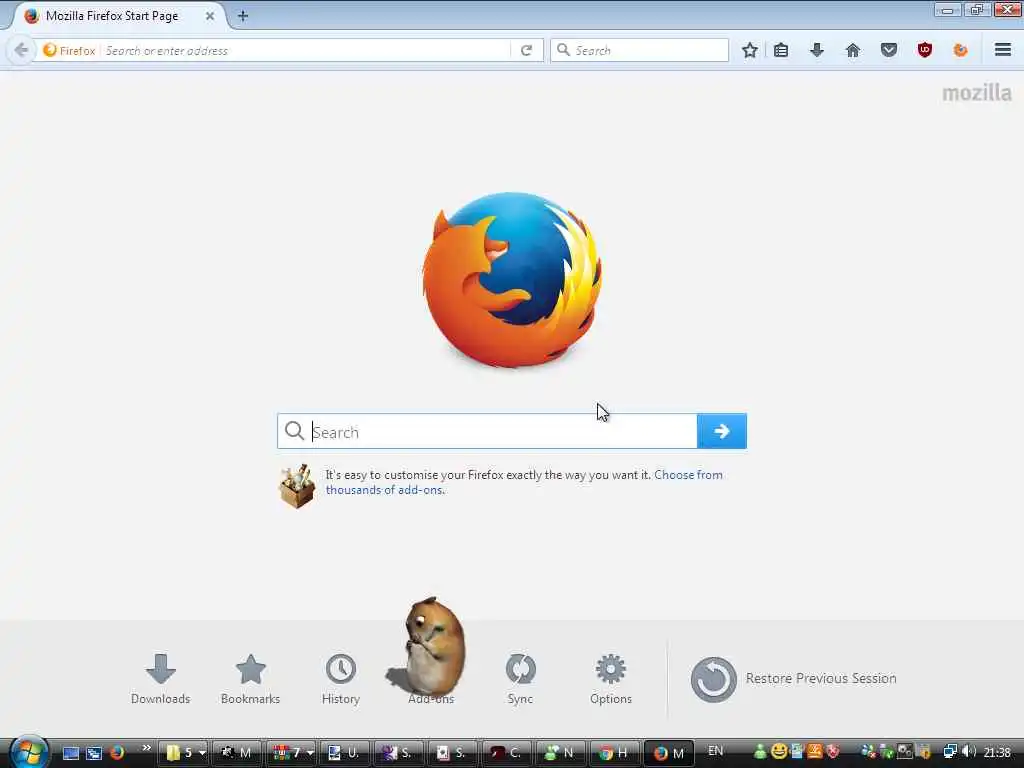Click the mozilla wordmark link

point(977,93)
